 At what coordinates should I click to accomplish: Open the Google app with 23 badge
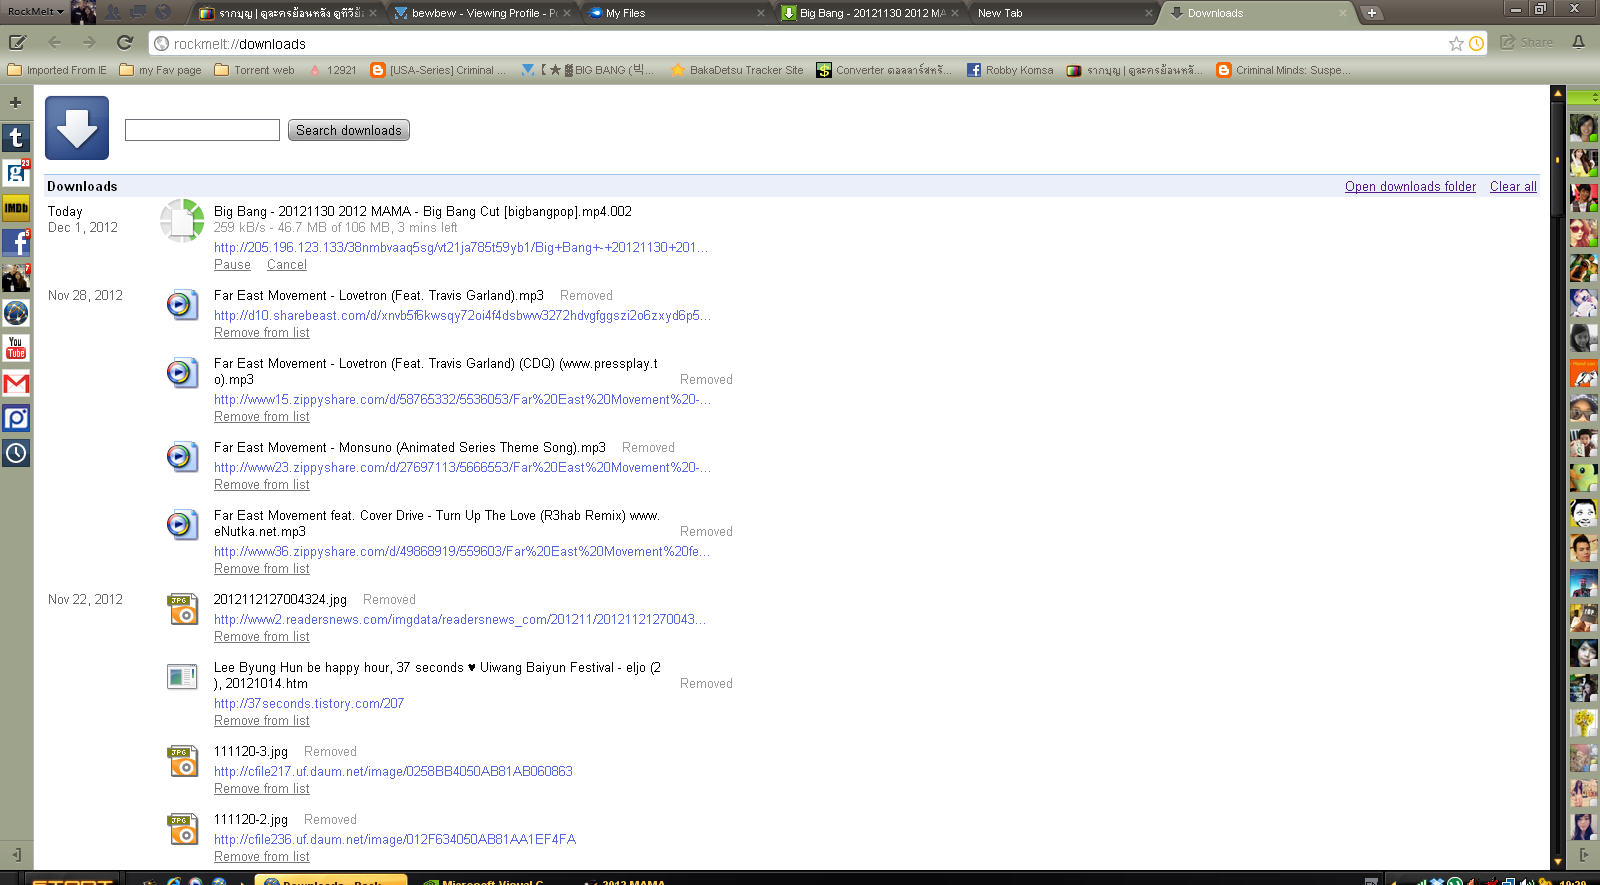tap(16, 172)
